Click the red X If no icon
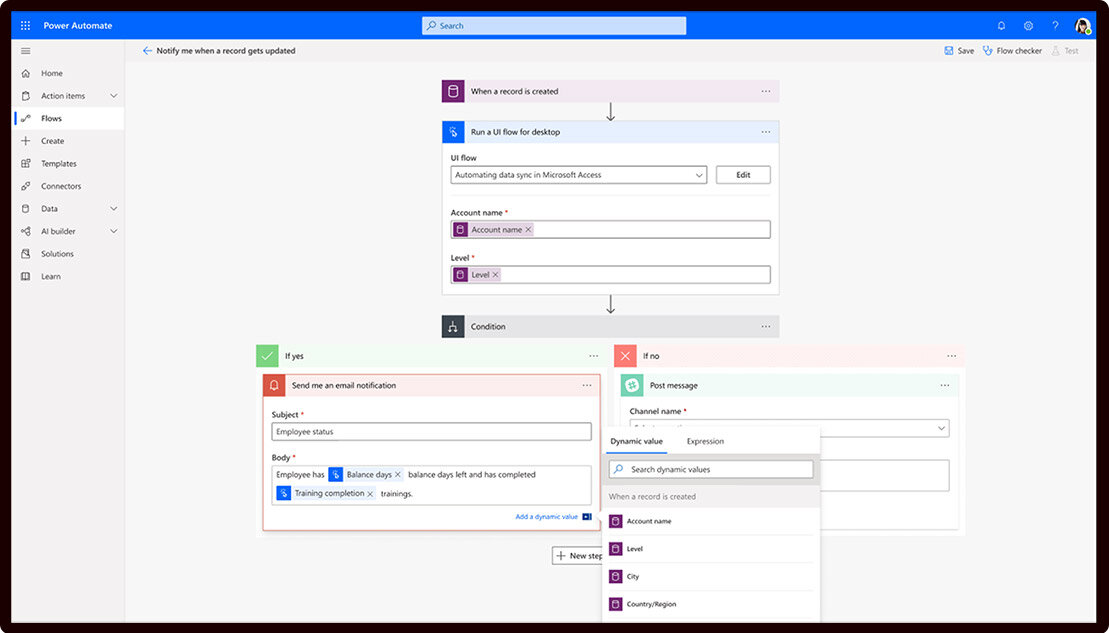1109x633 pixels. click(x=625, y=356)
